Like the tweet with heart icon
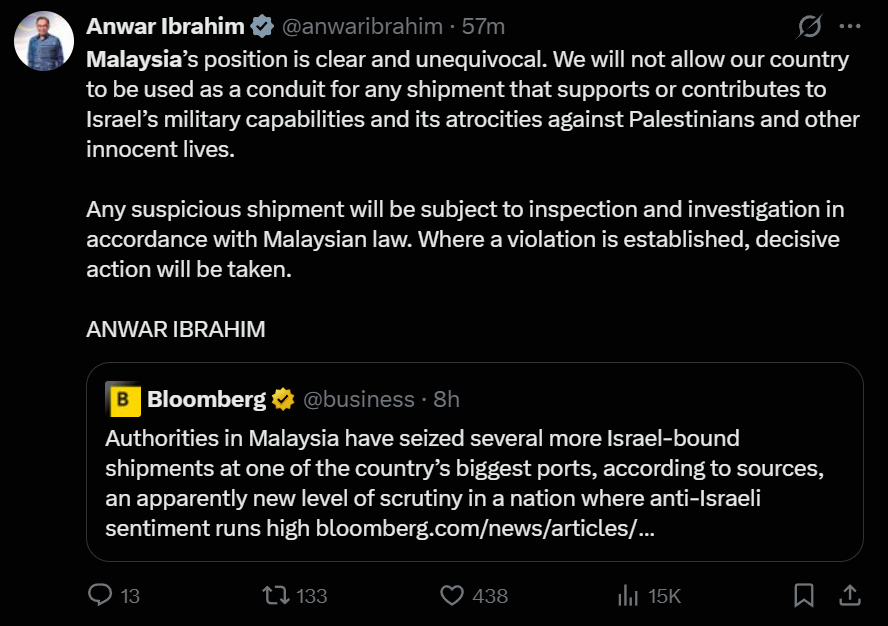The height and width of the screenshot is (626, 888). pos(452,595)
